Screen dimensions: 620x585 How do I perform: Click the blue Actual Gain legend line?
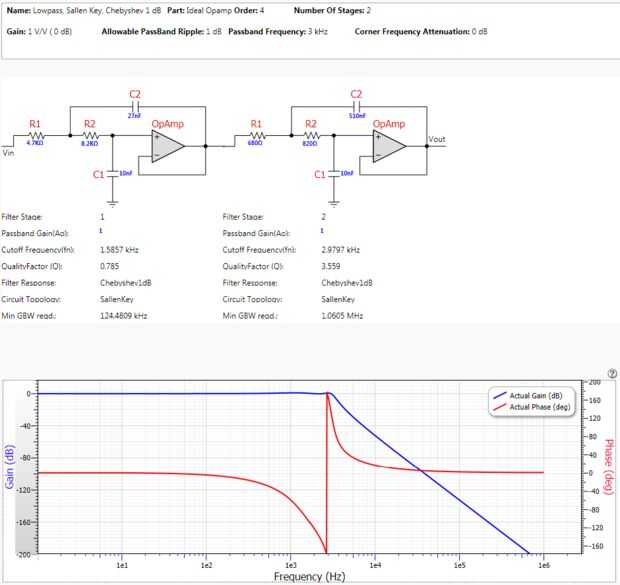[x=500, y=396]
